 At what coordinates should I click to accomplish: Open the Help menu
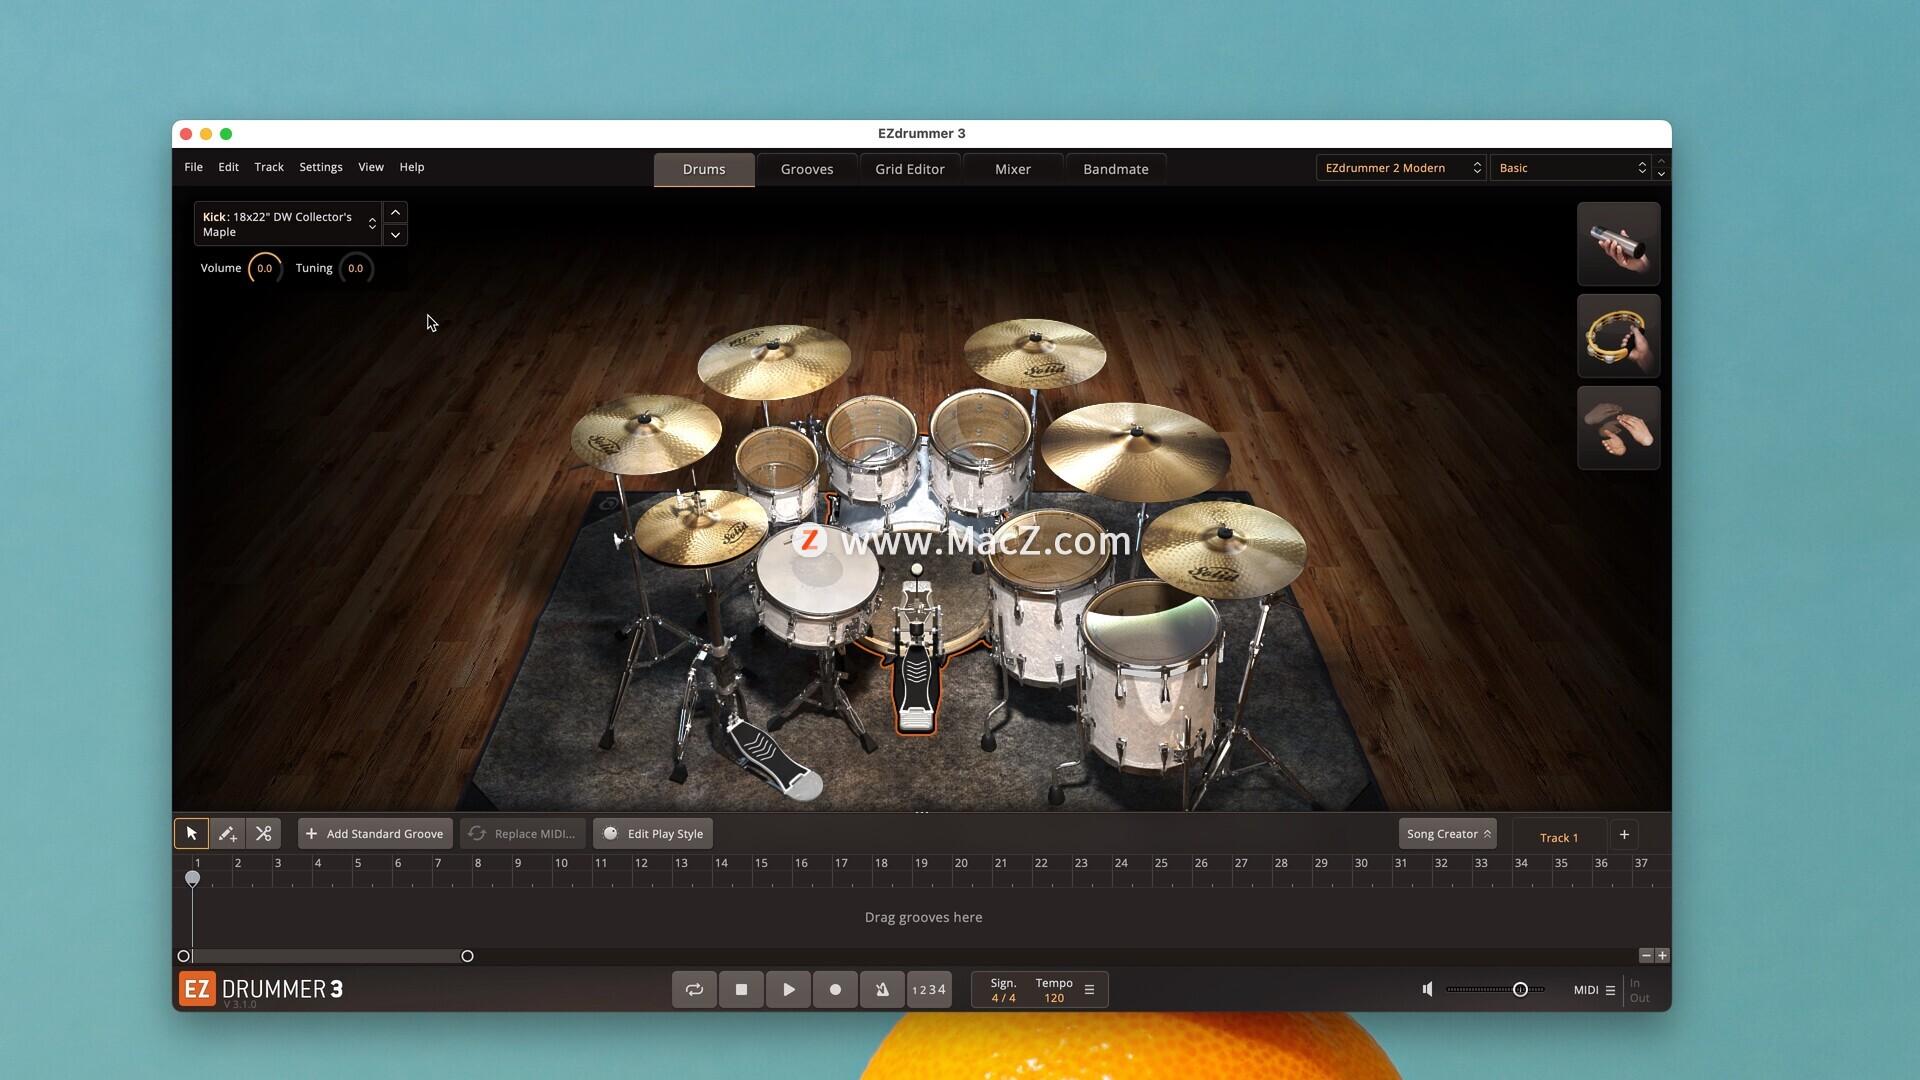[x=412, y=167]
